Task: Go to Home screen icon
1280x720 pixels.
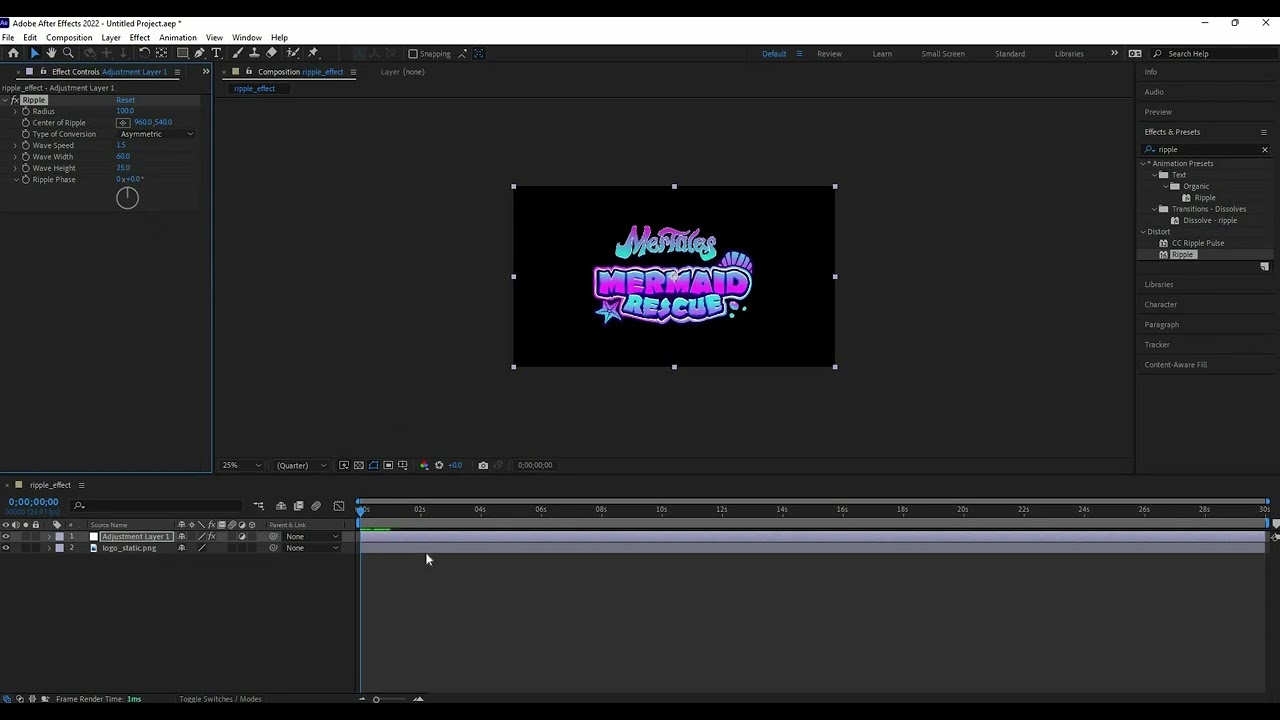Action: pos(13,53)
